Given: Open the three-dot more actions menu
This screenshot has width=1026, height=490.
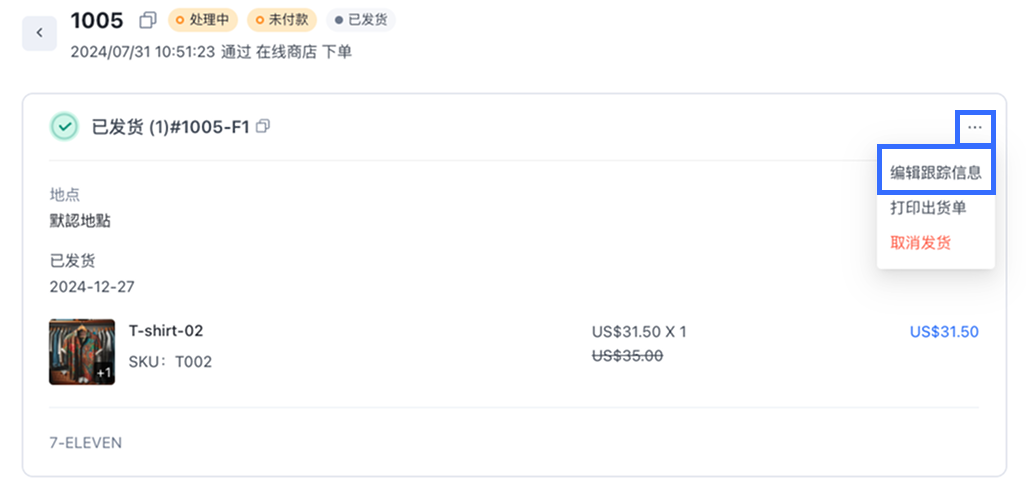Looking at the screenshot, I should click(x=974, y=127).
